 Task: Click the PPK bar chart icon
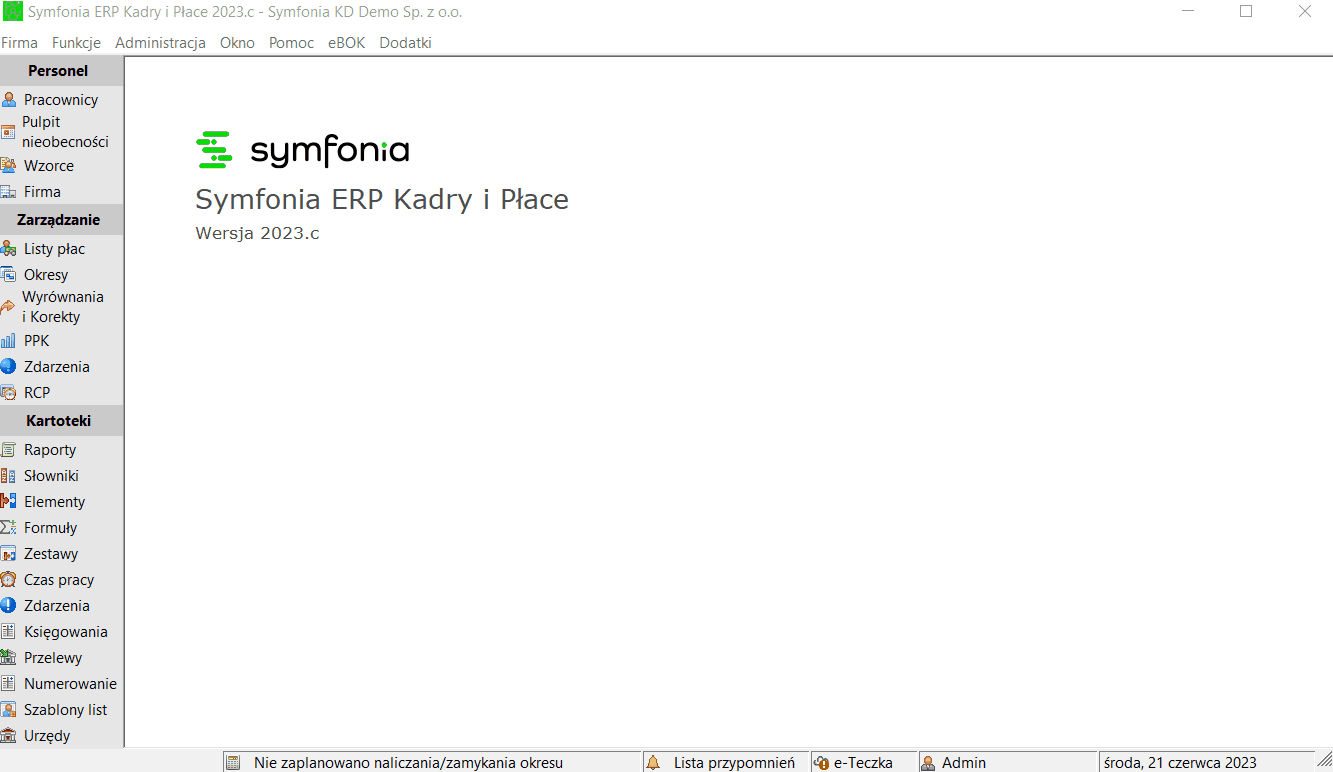(9, 341)
